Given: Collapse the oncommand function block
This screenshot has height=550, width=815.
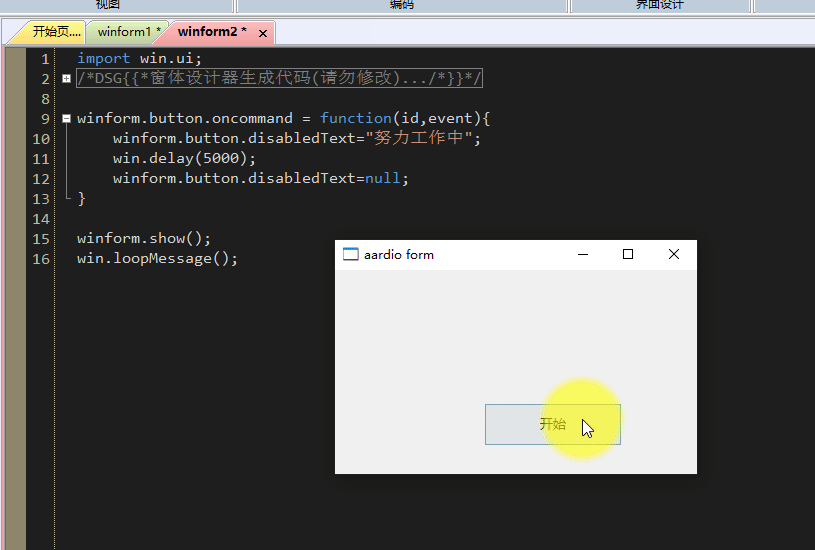Looking at the screenshot, I should pos(66,118).
